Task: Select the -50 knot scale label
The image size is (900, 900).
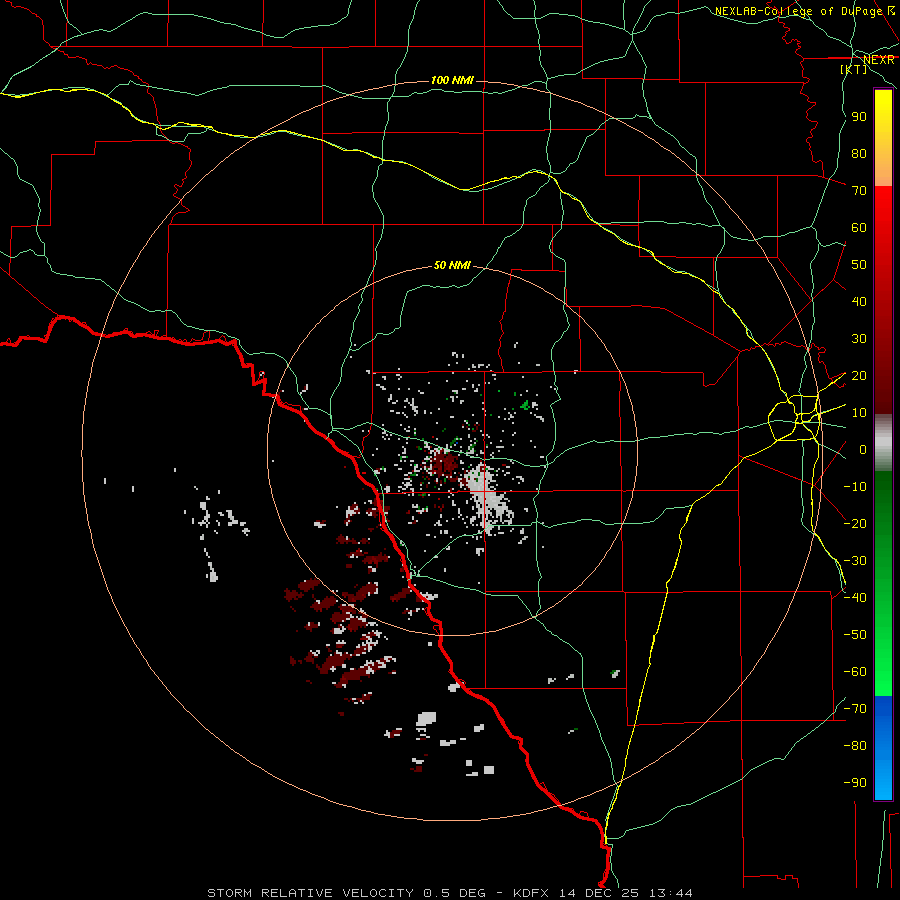Action: [x=855, y=634]
